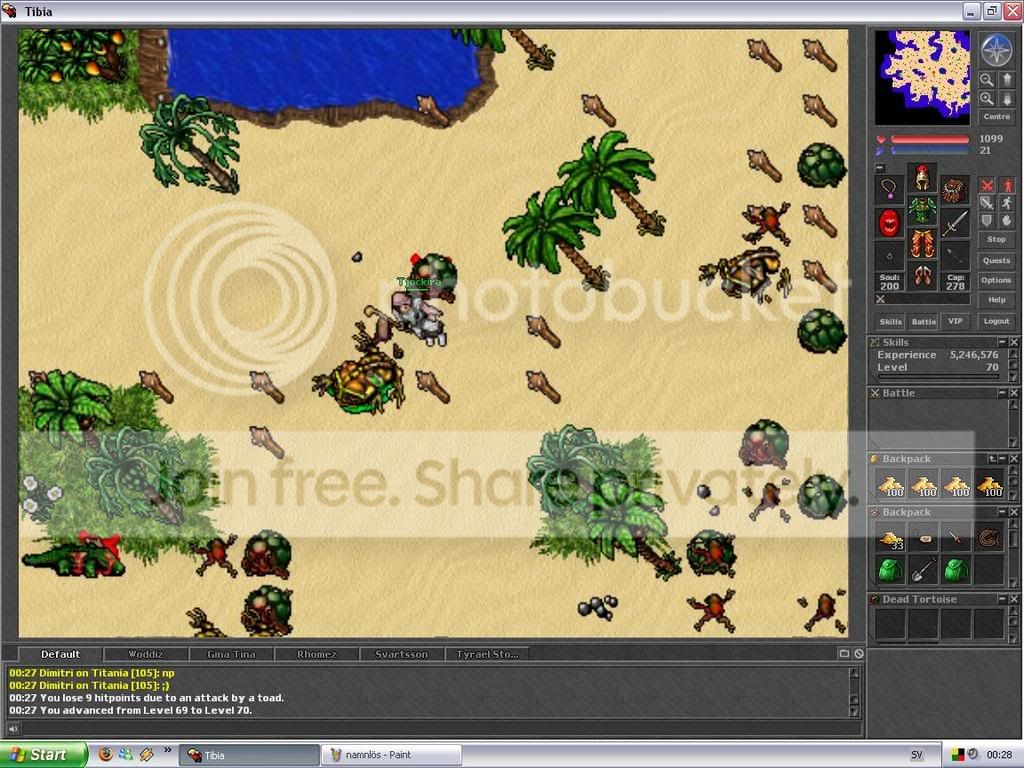The height and width of the screenshot is (768, 1024).
Task: Zoom out the minimap
Action: coord(987,80)
